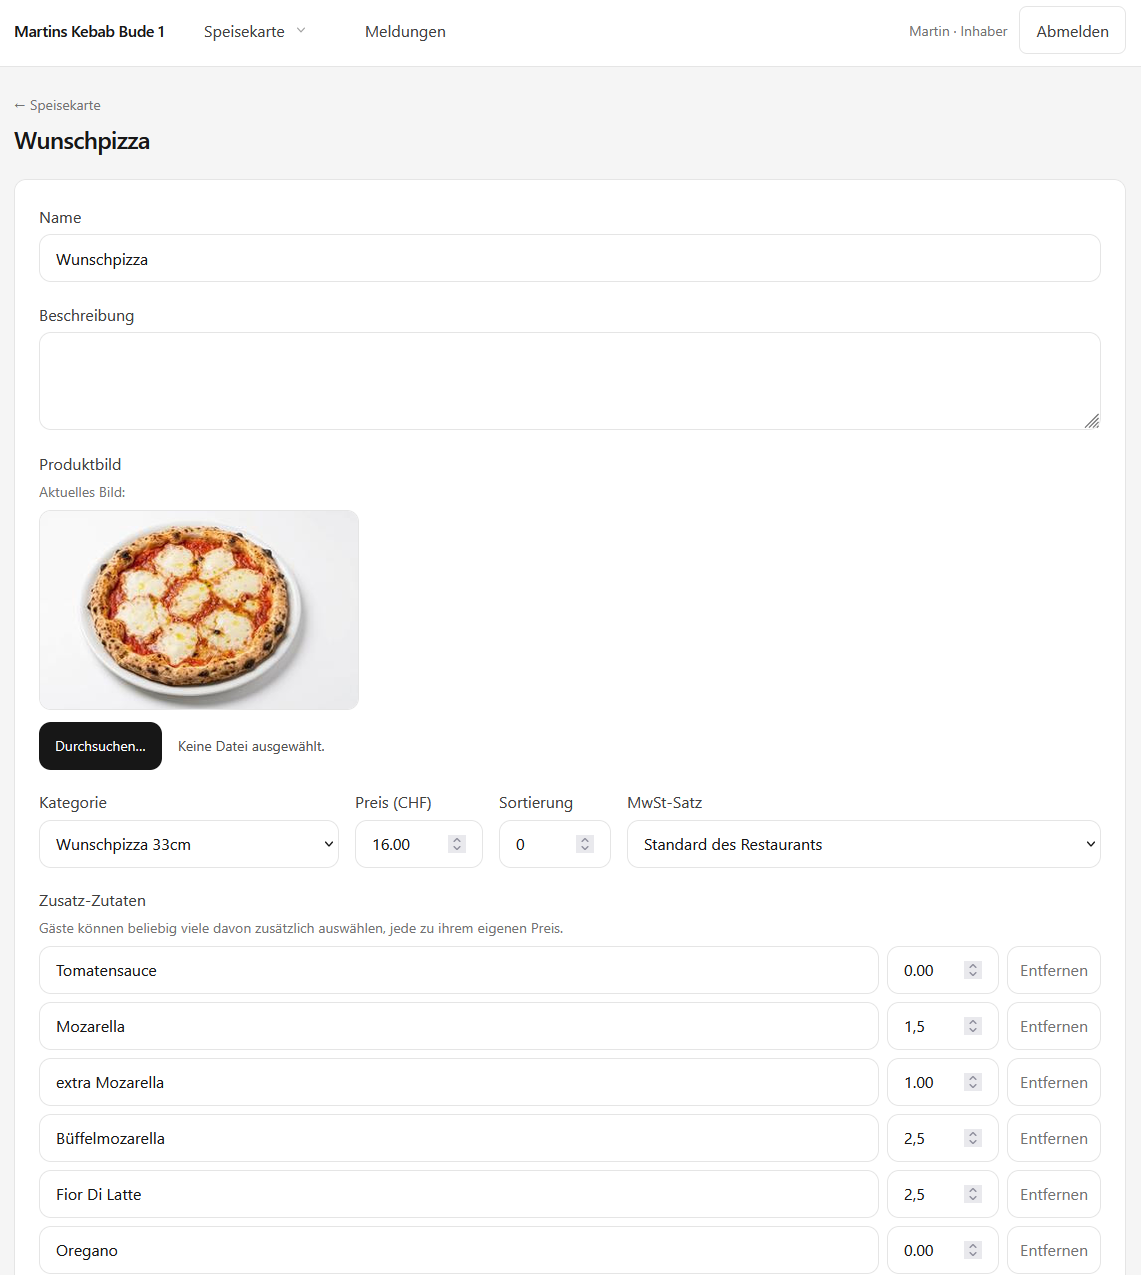1141x1275 pixels.
Task: Open the Kategorie dropdown showing Wunschpizza 33cm
Action: 189,844
